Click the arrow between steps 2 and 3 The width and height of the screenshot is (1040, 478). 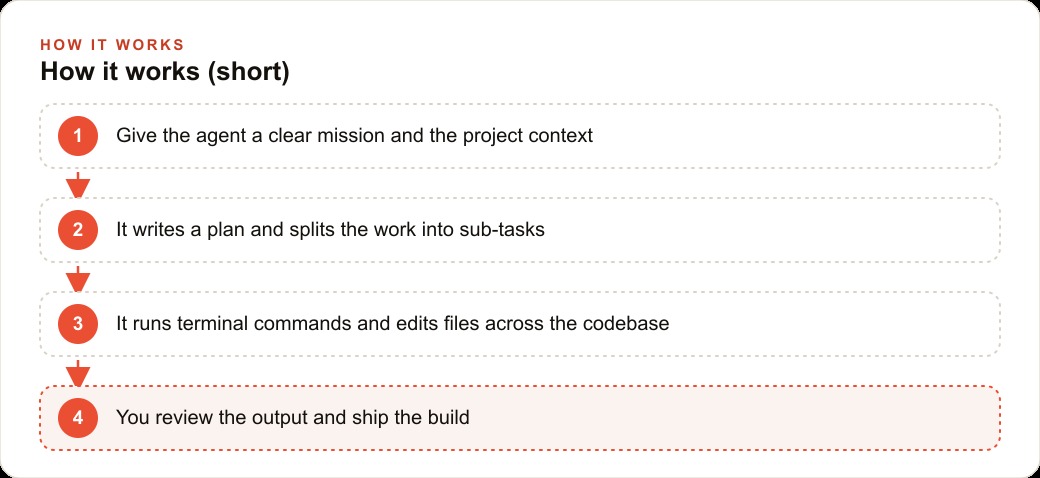78,278
